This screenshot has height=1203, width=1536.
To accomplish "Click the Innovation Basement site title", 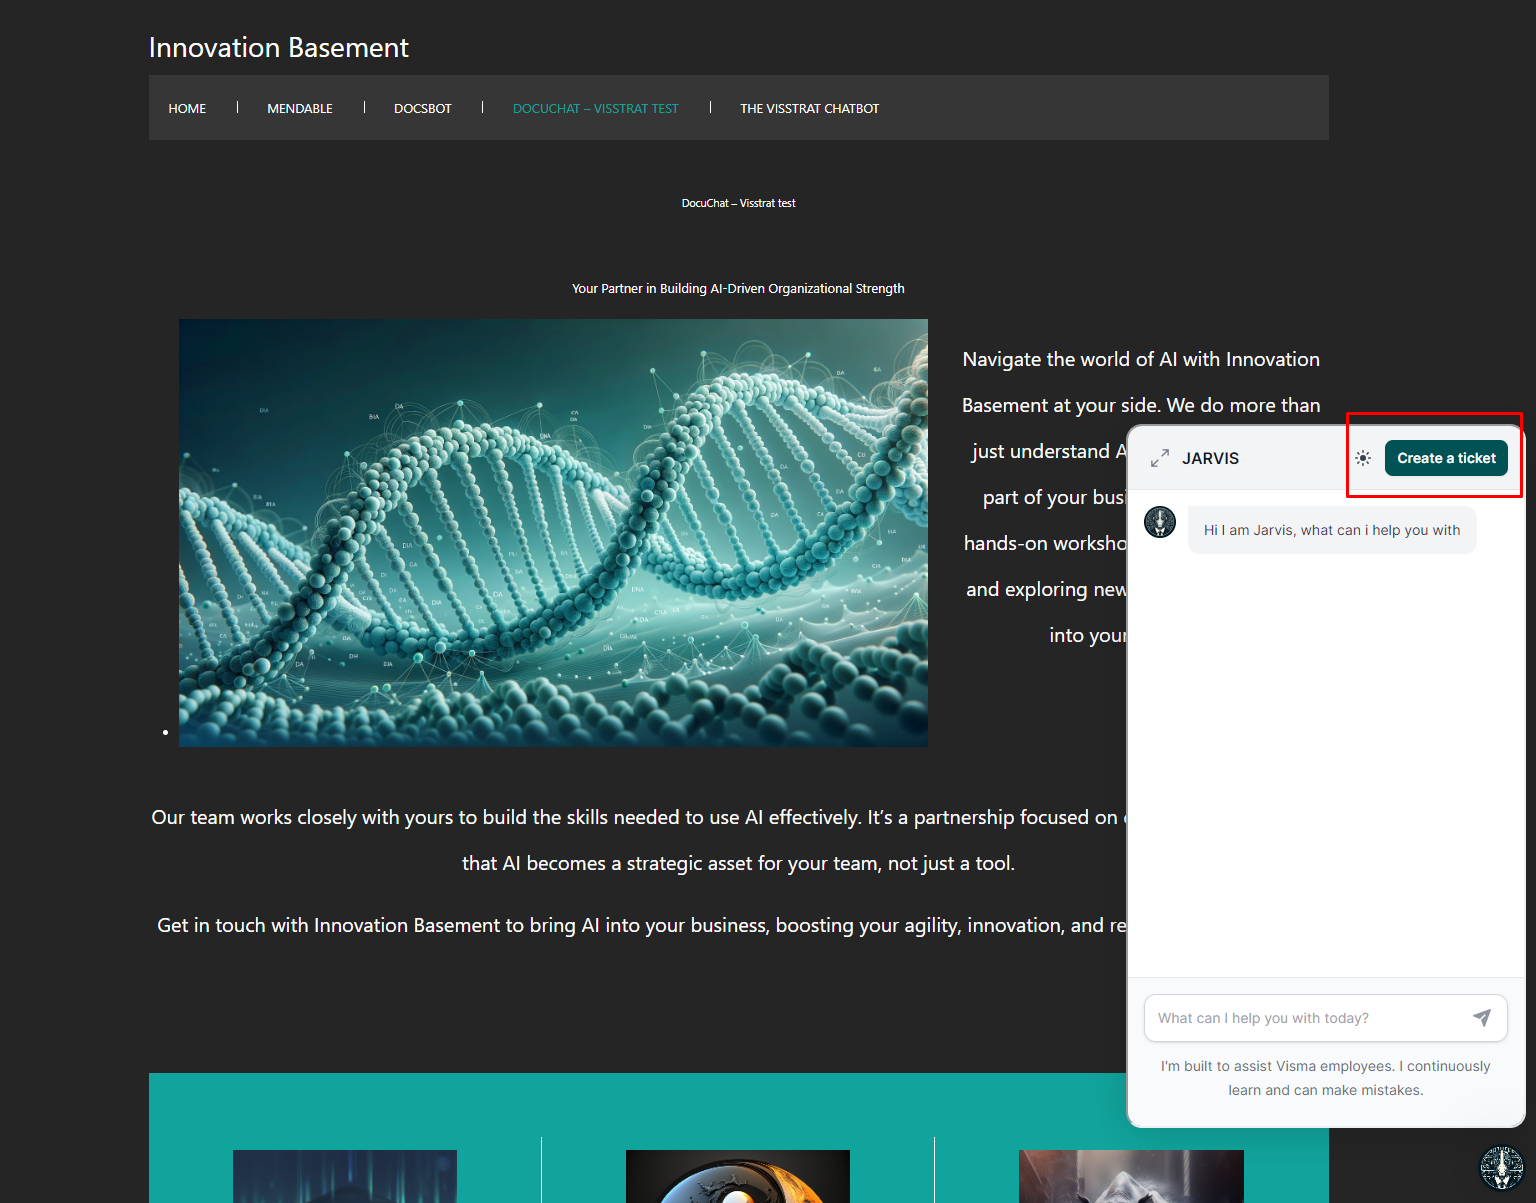I will coord(279,47).
